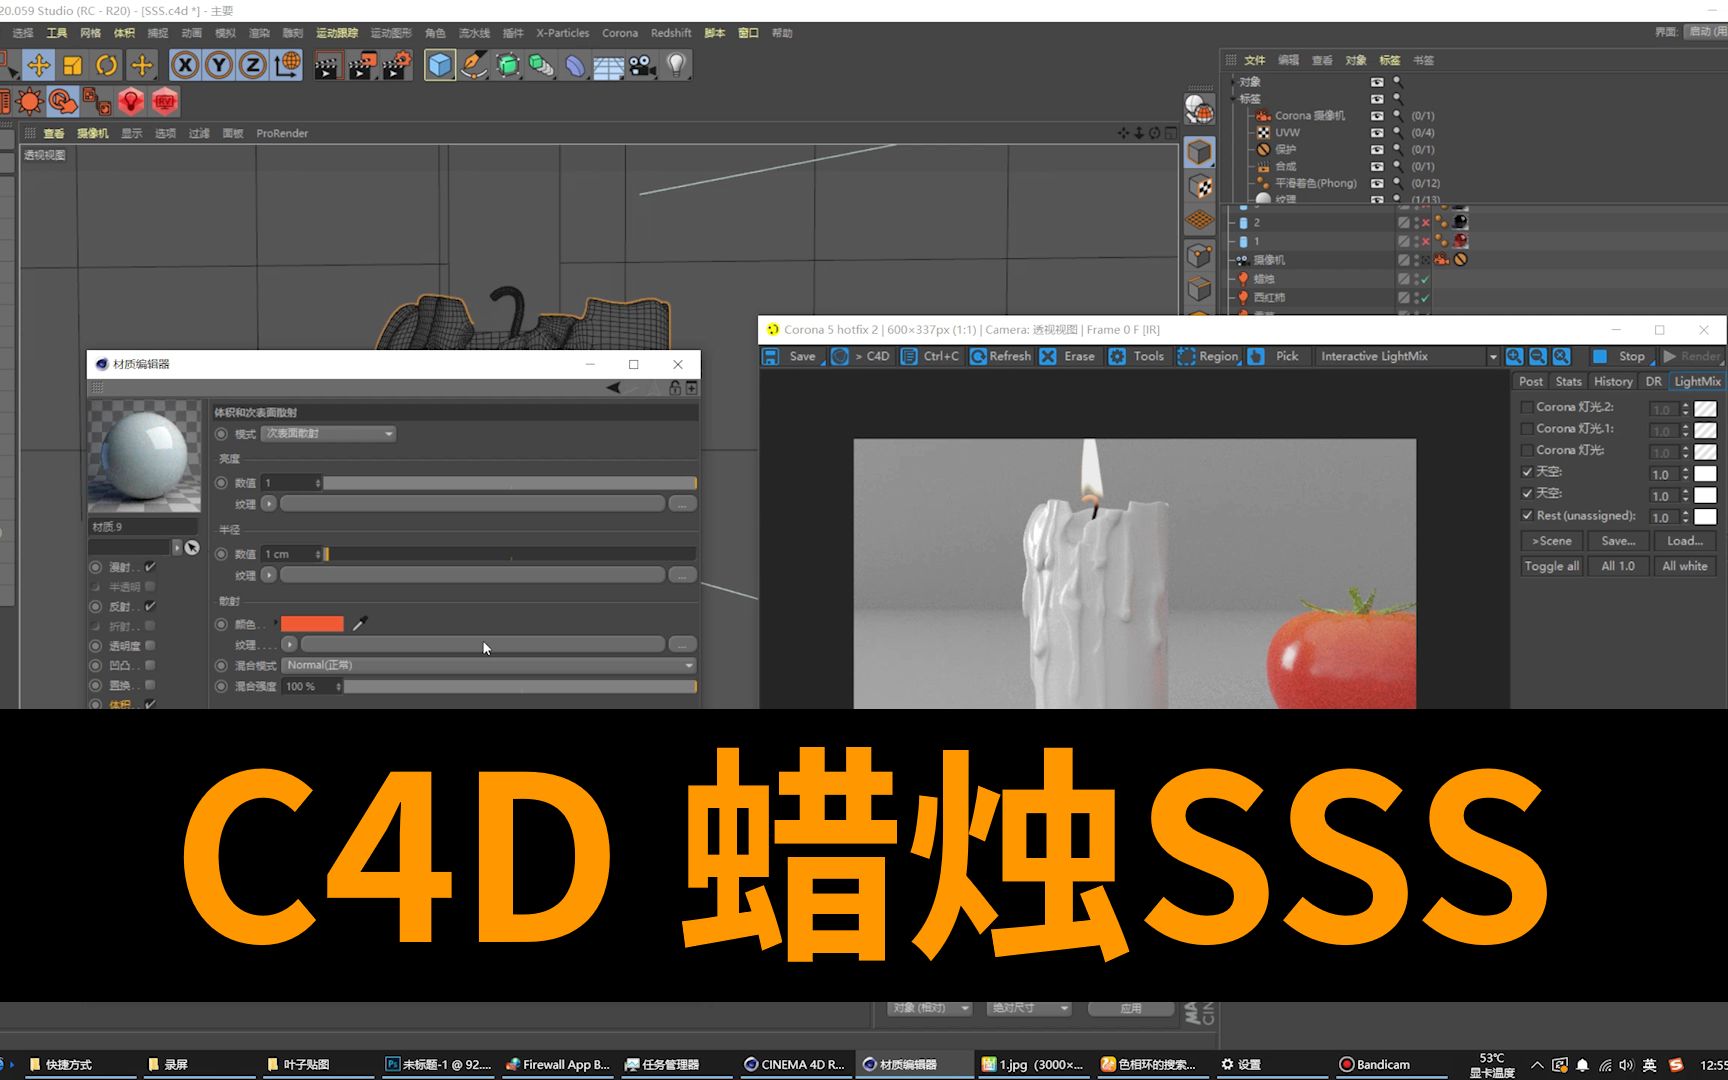Click the Corona RV hexagon icon
The width and height of the screenshot is (1728, 1080).
165,102
